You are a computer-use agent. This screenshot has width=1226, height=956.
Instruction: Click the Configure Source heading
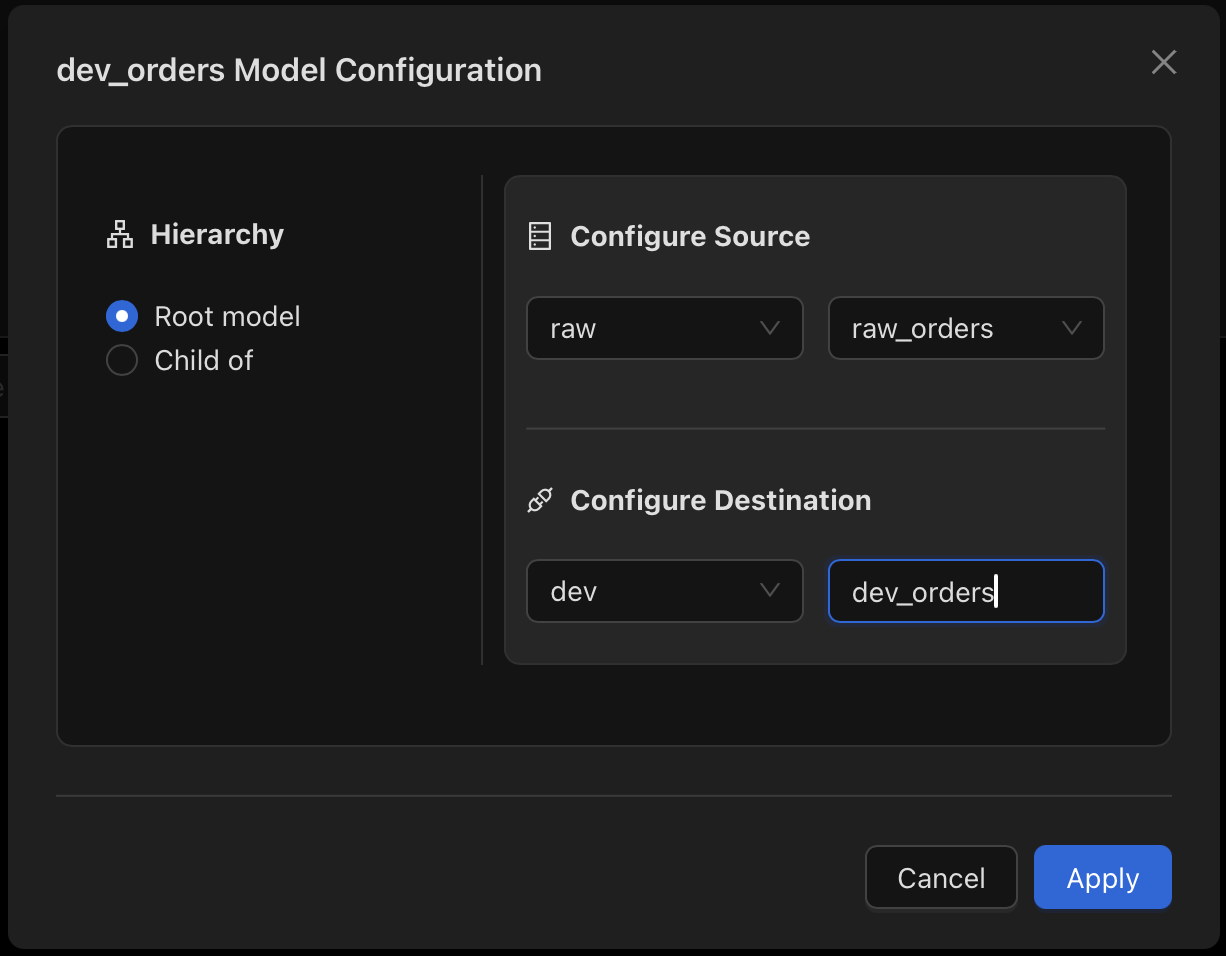[690, 237]
